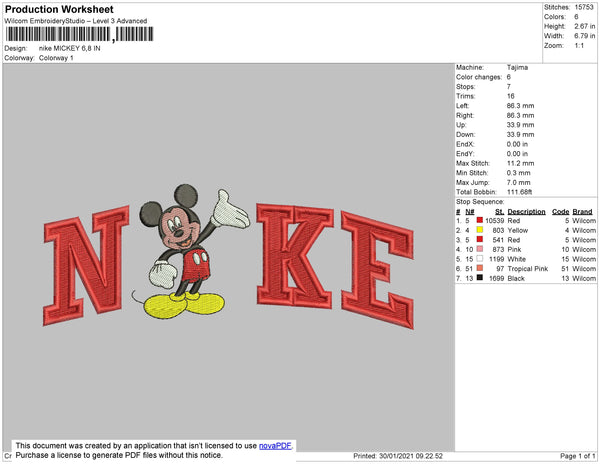The width and height of the screenshot is (600, 464).
Task: Click the 'Colorway 1' value
Action: click(56, 58)
